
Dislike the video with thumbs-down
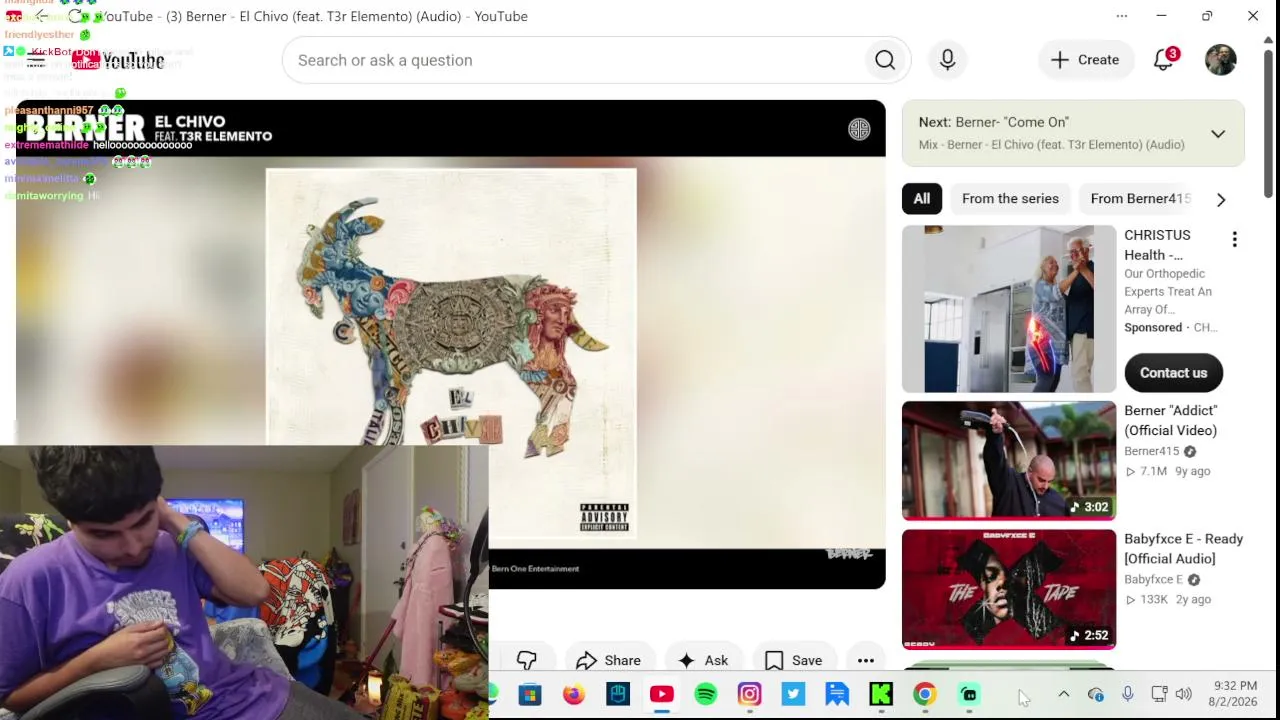(x=527, y=660)
